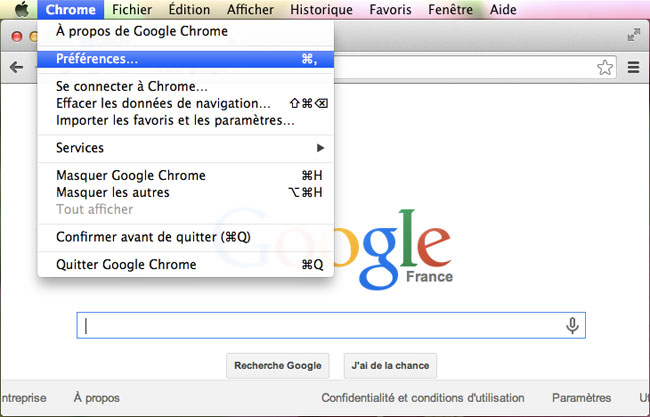This screenshot has width=650, height=417.
Task: Select À propos de Google Chrome
Action: (185, 31)
